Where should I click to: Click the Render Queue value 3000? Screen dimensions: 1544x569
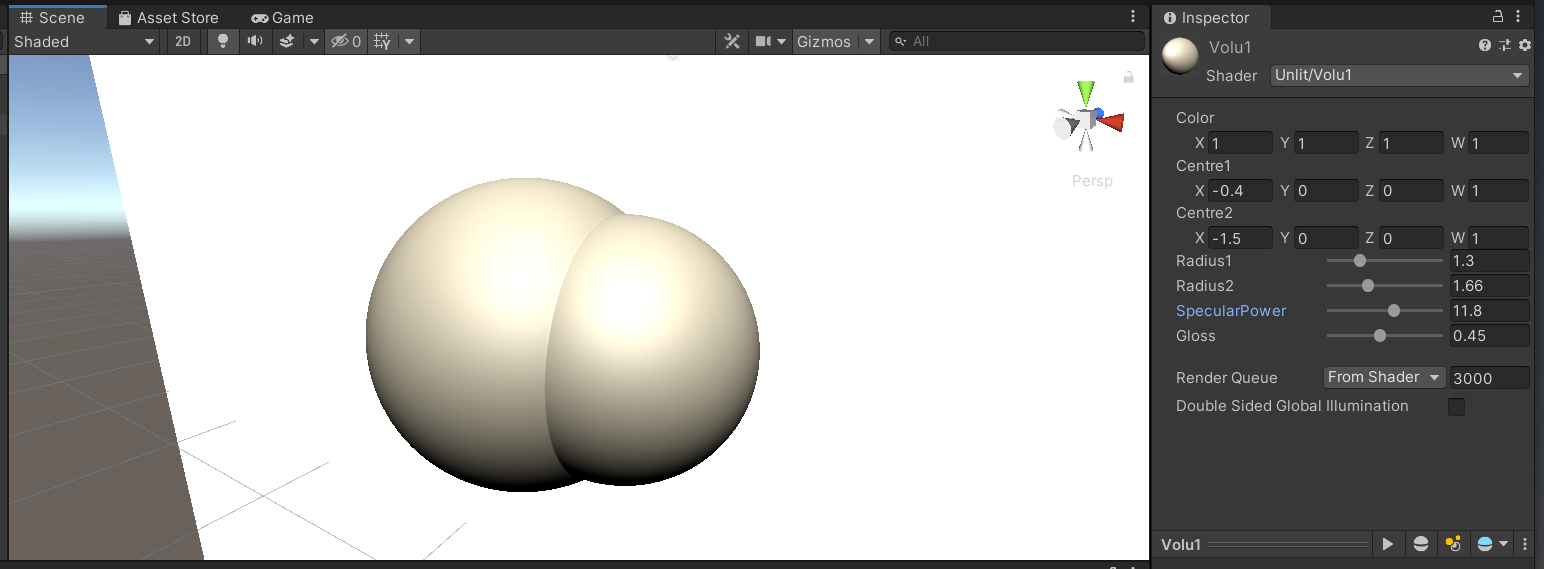1489,378
